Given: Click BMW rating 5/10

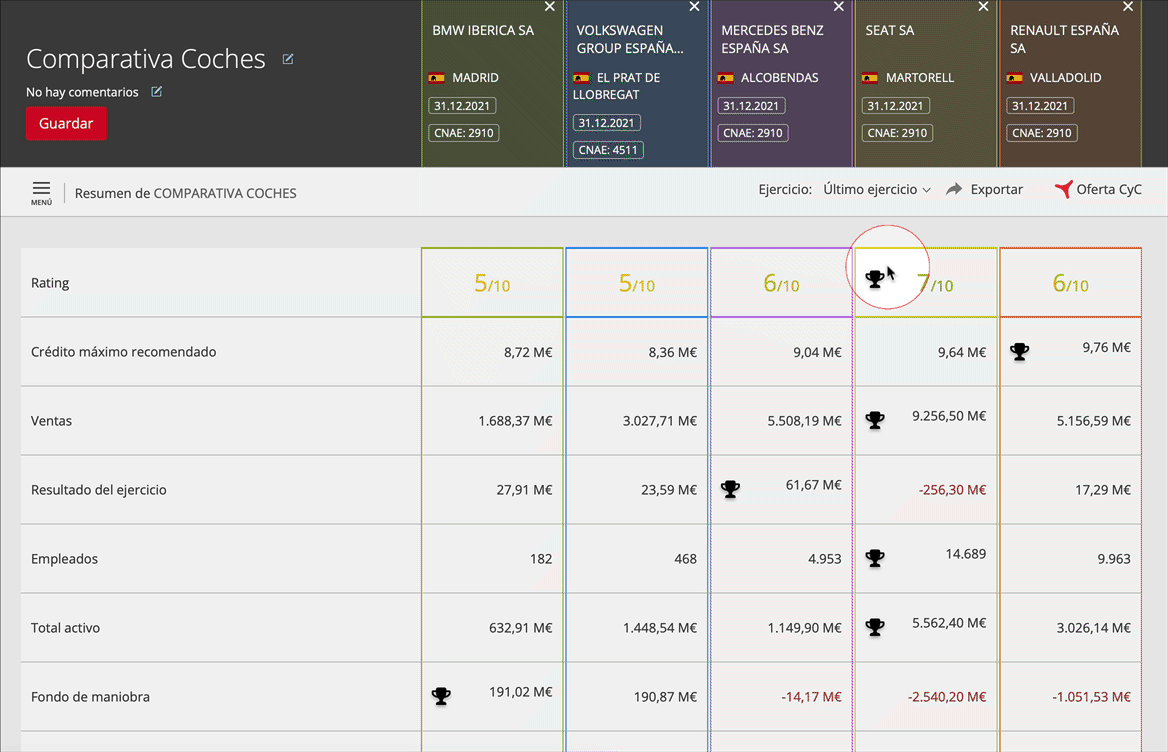Looking at the screenshot, I should (x=492, y=284).
